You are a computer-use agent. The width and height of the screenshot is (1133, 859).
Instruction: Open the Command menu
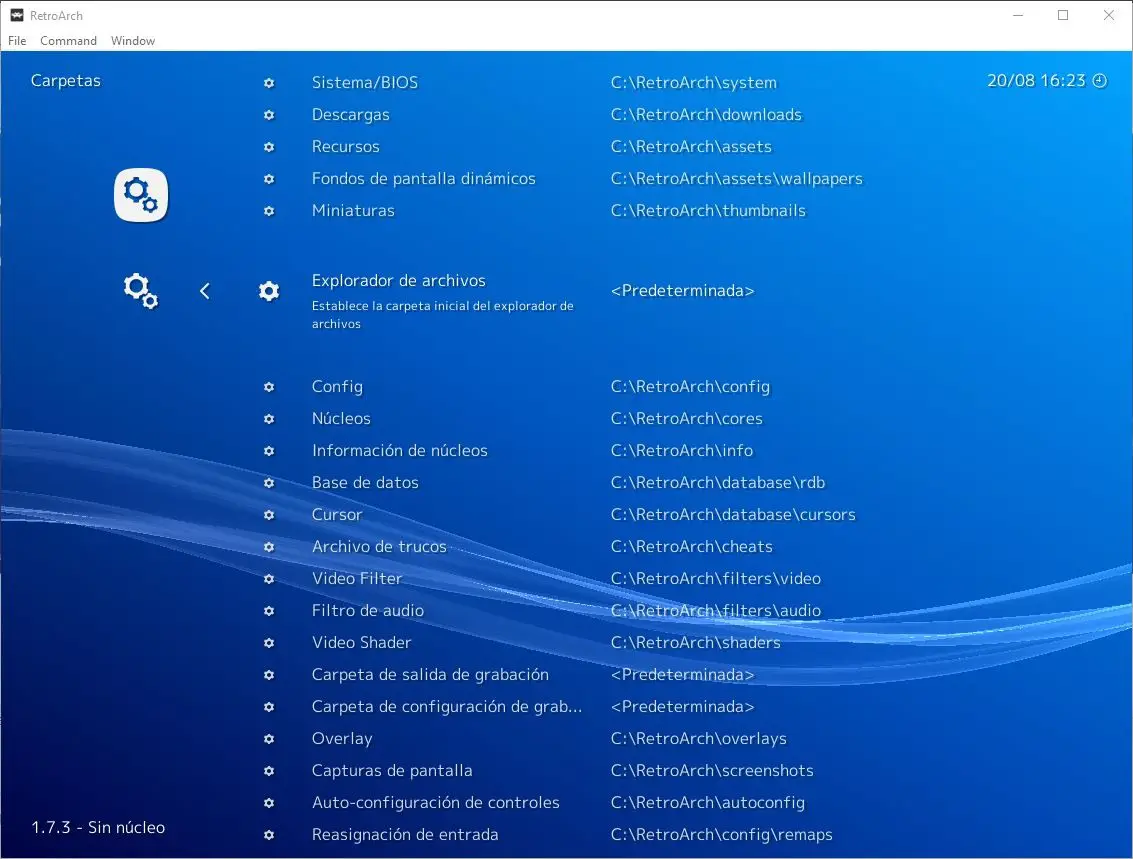point(69,40)
